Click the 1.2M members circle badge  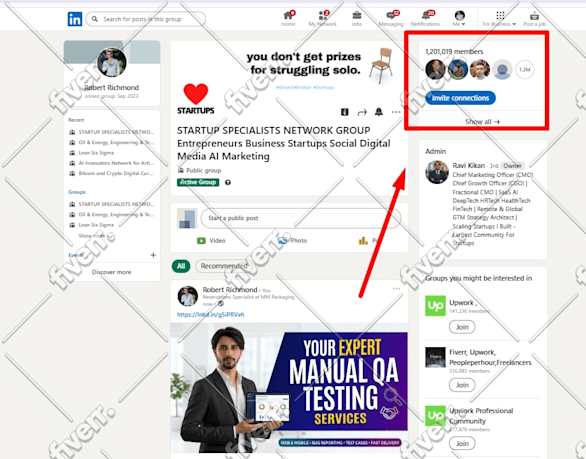(525, 70)
